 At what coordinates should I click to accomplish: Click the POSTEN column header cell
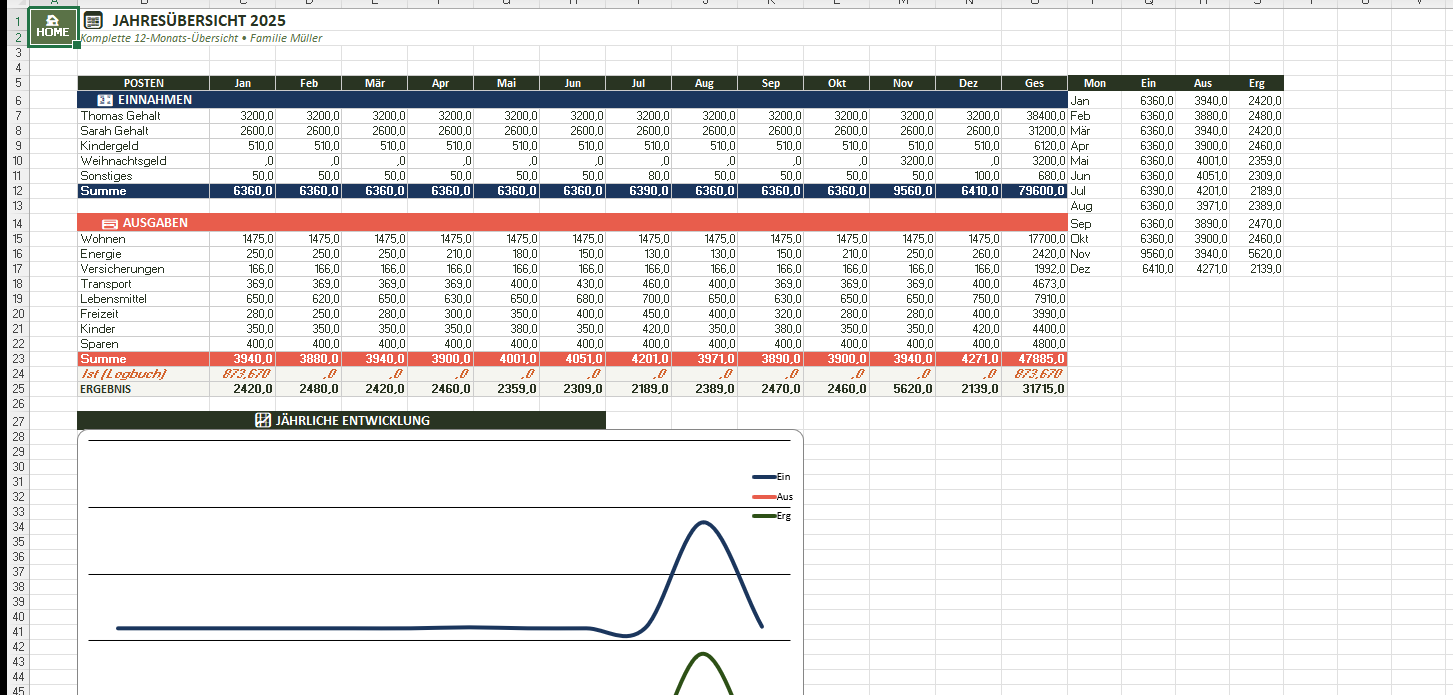click(143, 83)
